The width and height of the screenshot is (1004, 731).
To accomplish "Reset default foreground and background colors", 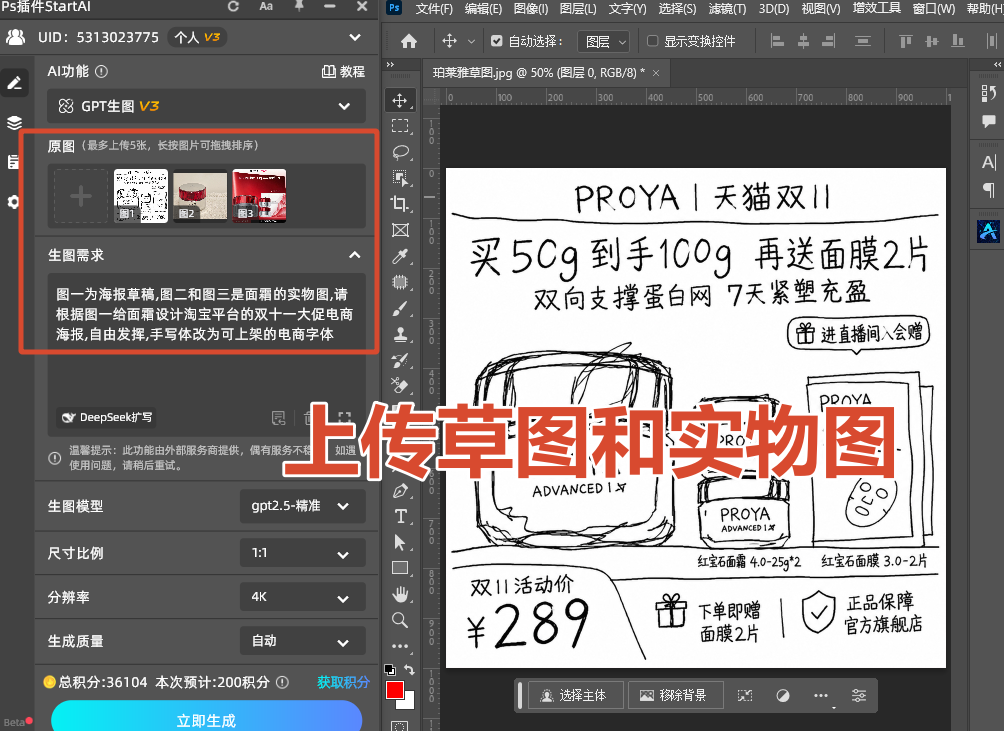I will coord(389,670).
